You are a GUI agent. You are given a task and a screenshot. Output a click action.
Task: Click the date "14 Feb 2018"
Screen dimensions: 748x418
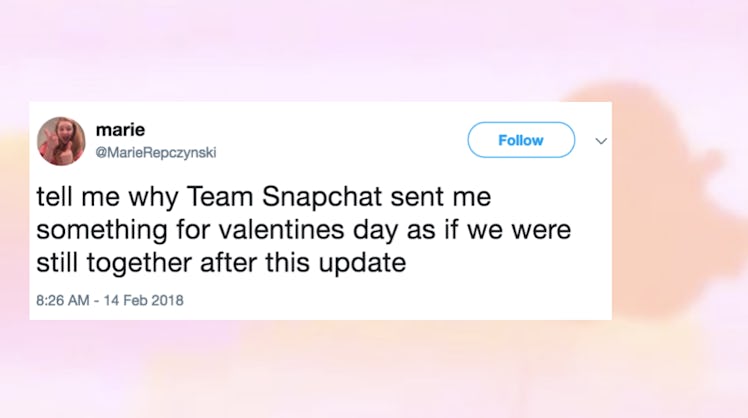147,300
